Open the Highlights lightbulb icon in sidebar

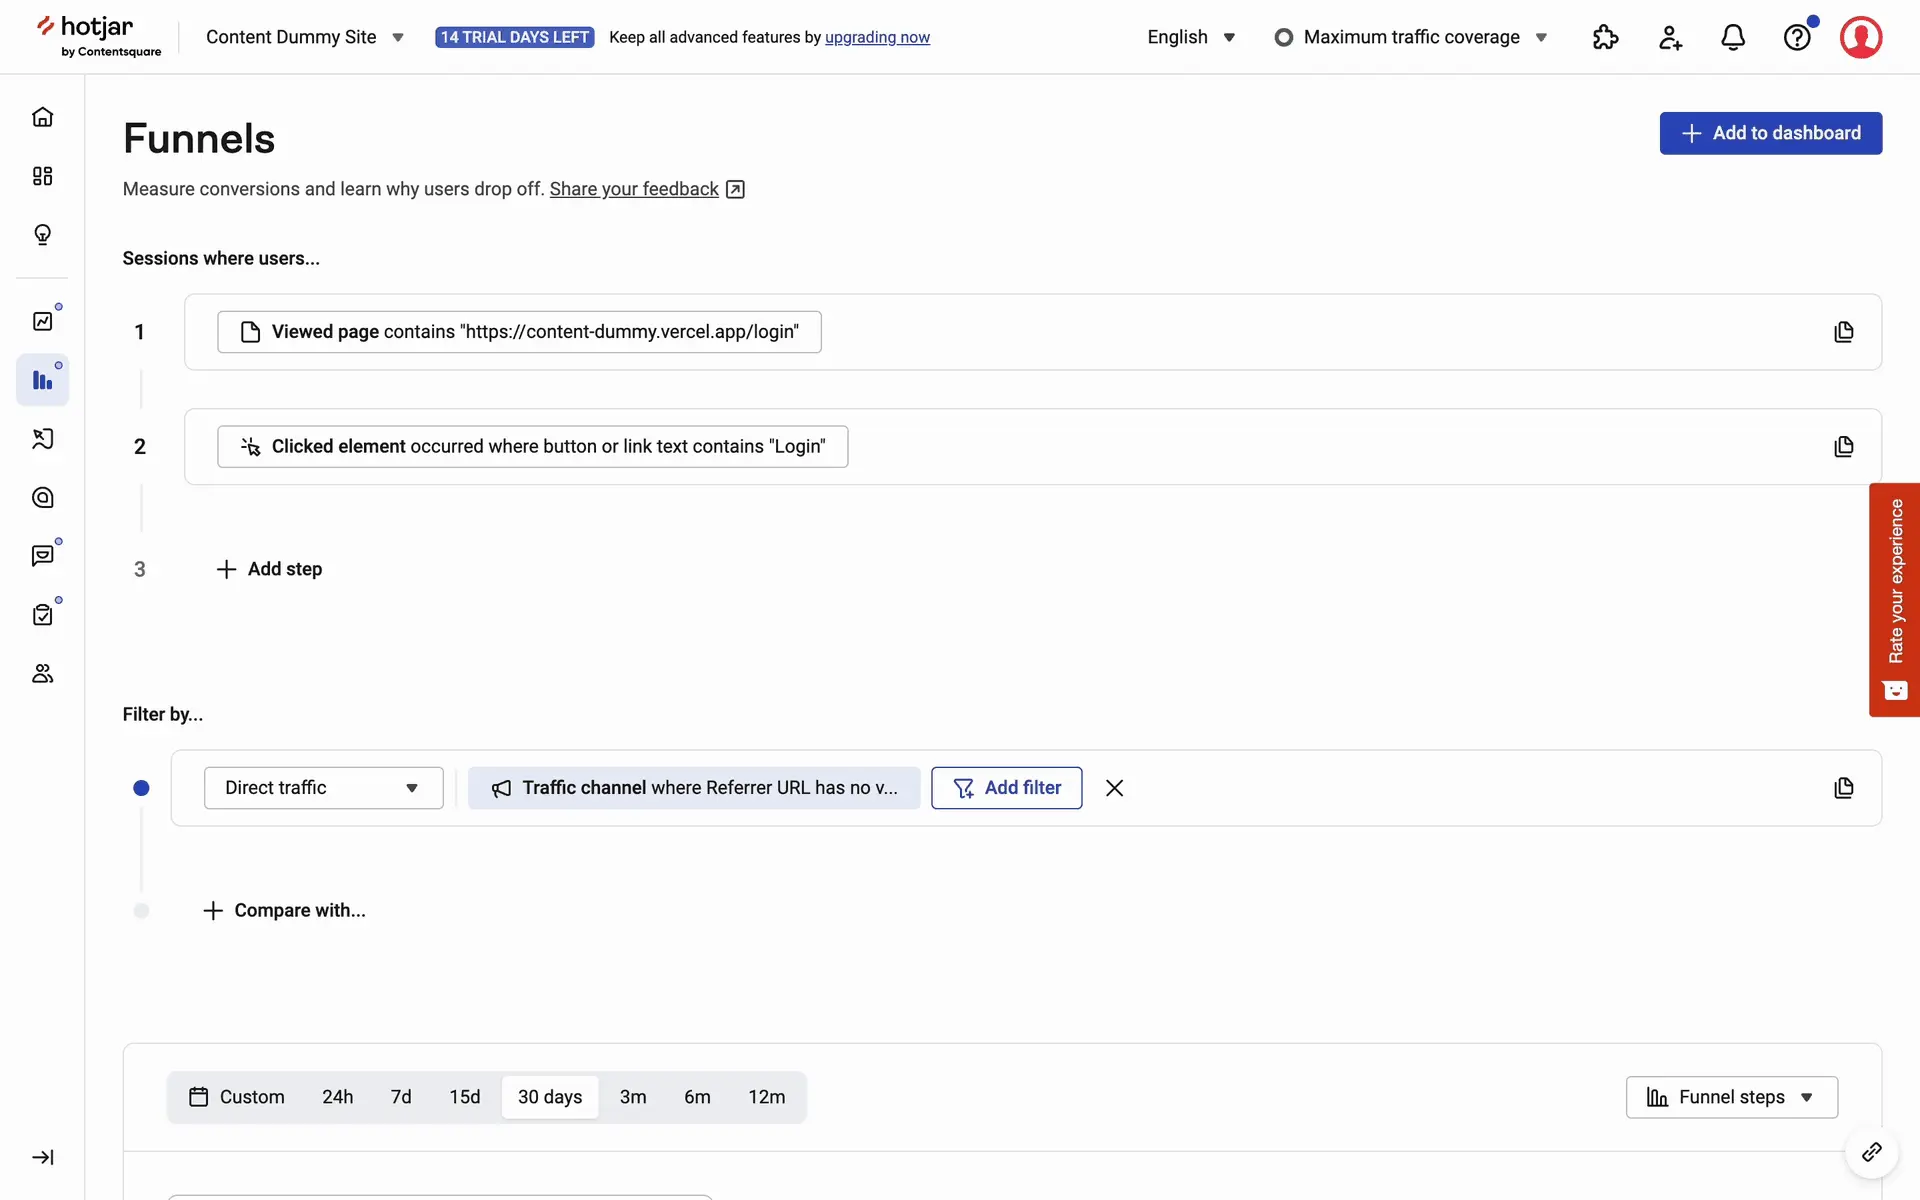pyautogui.click(x=42, y=235)
